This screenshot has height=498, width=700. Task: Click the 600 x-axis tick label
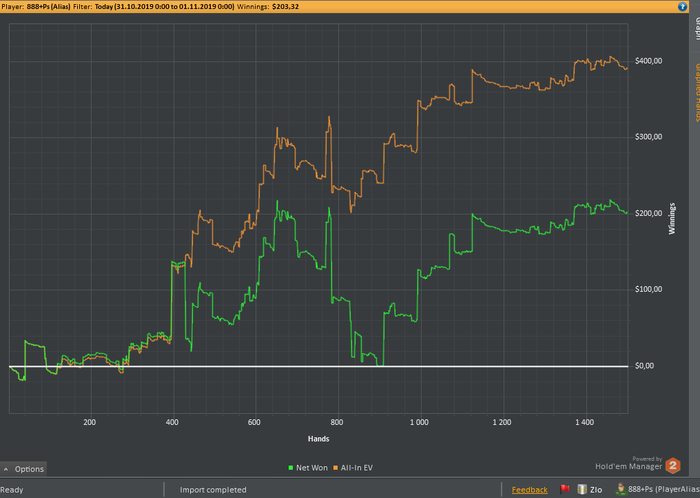coord(254,422)
